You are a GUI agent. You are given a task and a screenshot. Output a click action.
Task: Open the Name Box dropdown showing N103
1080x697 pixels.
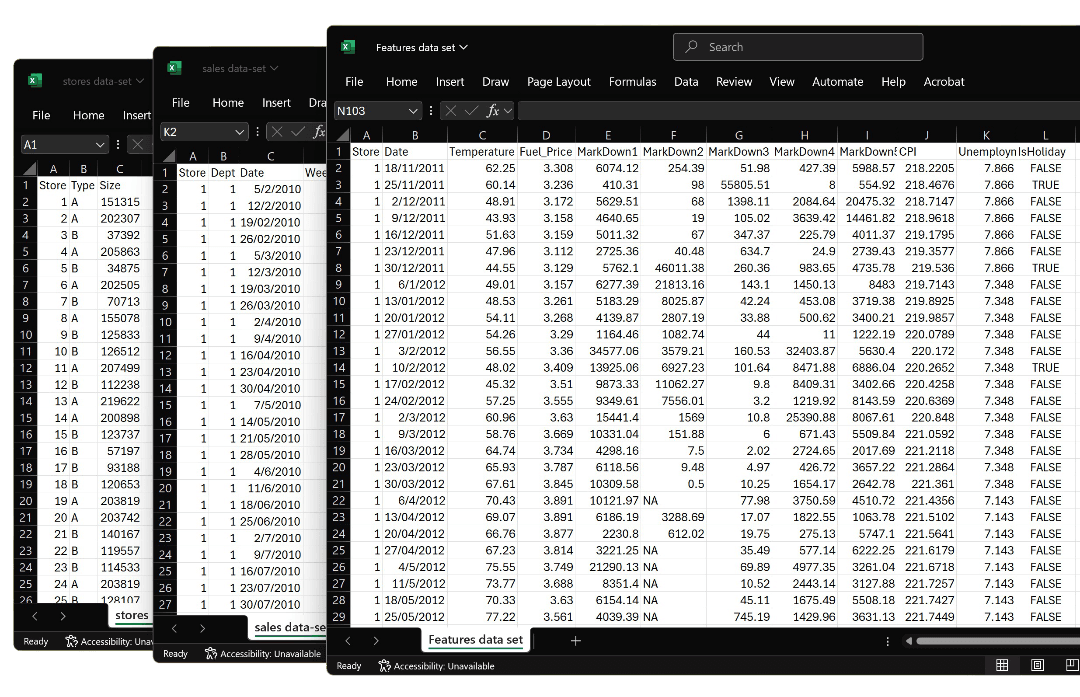pyautogui.click(x=413, y=110)
